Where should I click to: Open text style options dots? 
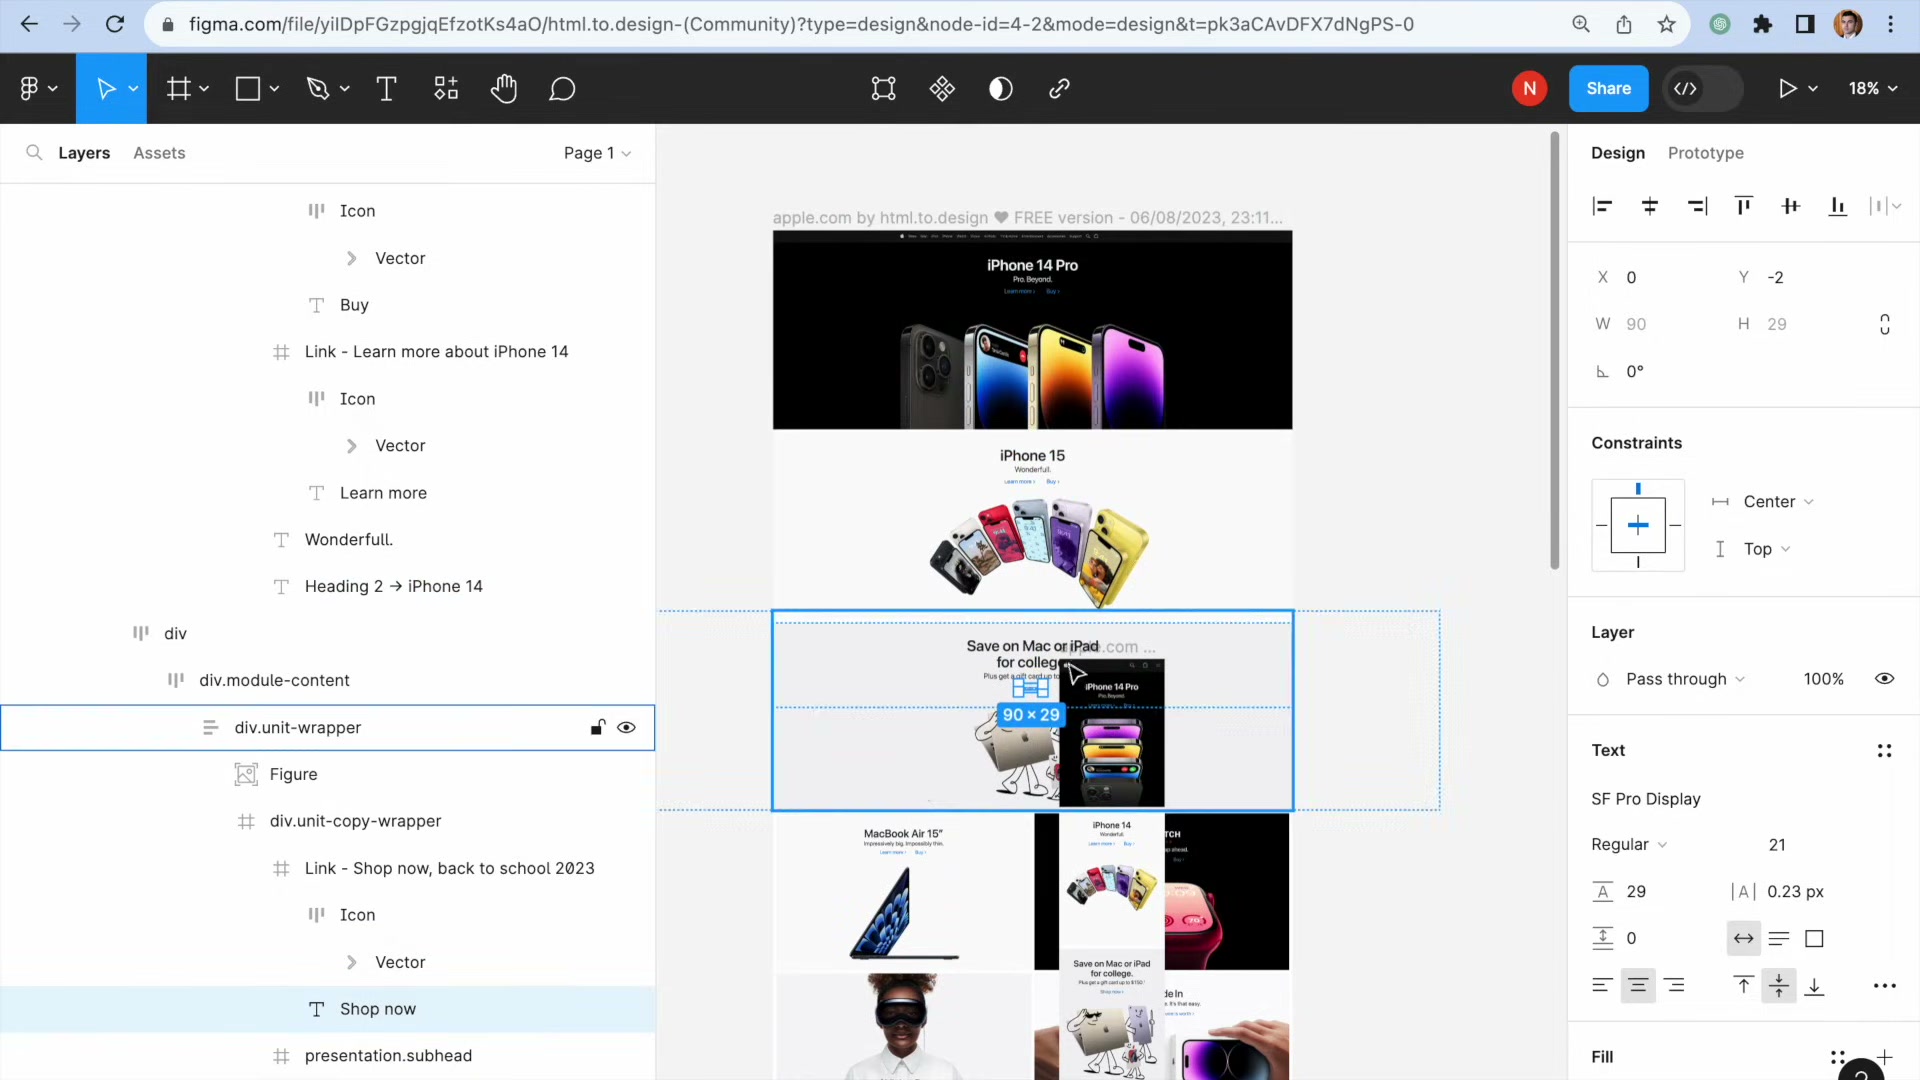tap(1884, 751)
